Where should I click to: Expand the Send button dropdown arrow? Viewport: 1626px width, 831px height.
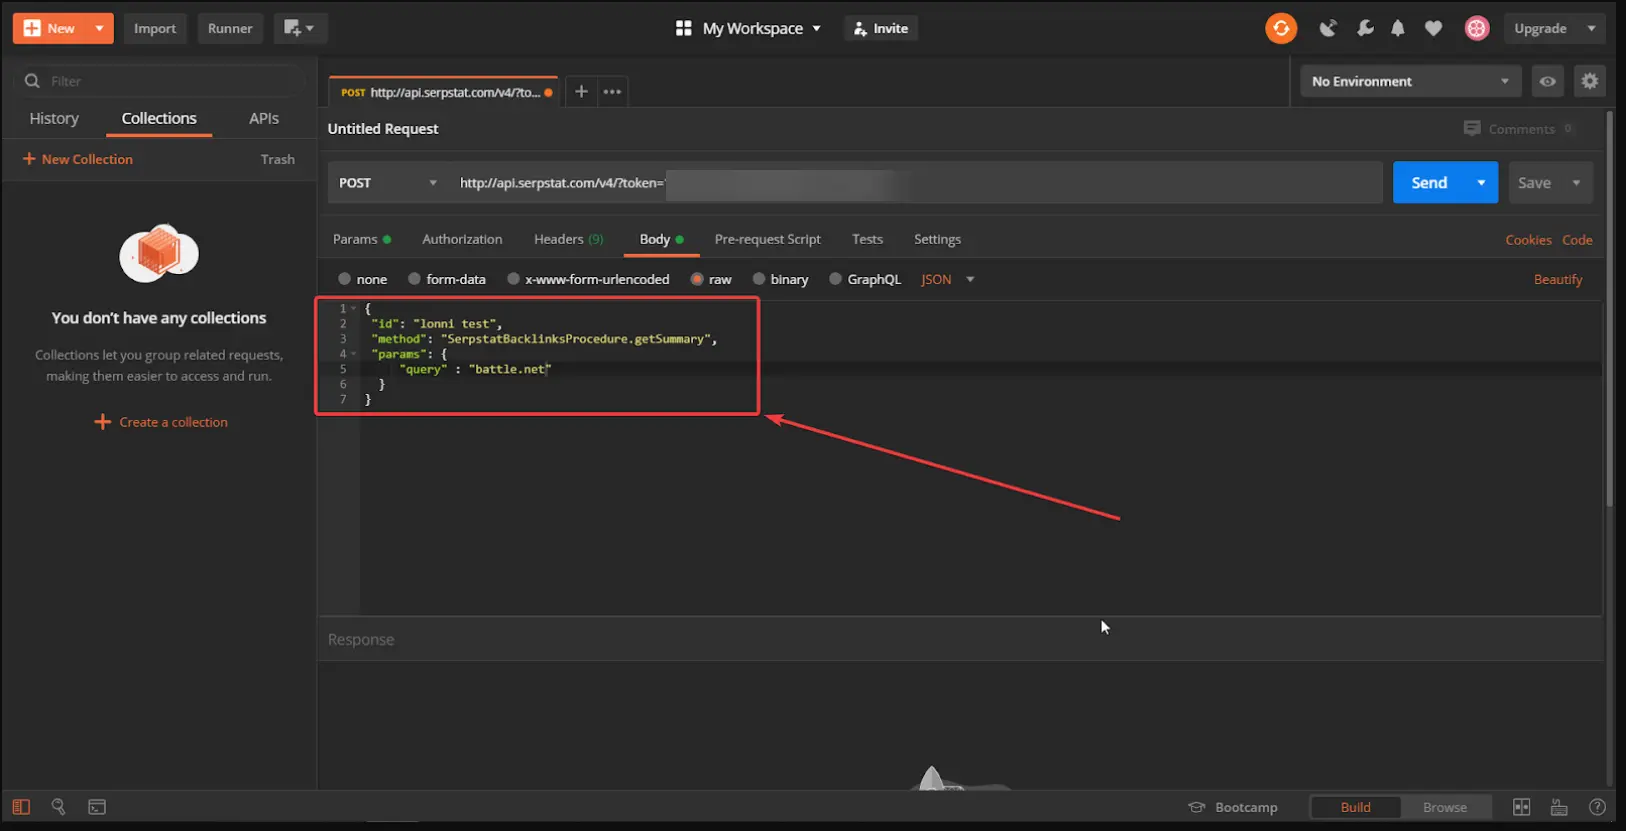click(x=1481, y=182)
